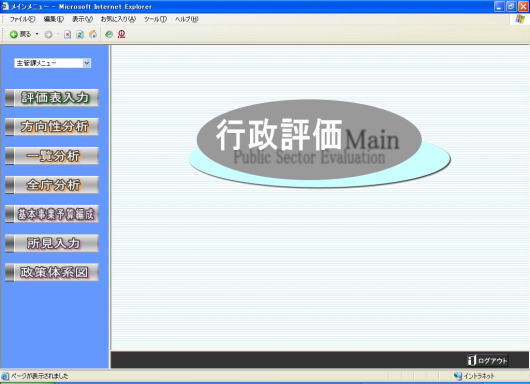Refresh the page using the Refresh icon
The height and width of the screenshot is (384, 530).
[x=80, y=34]
